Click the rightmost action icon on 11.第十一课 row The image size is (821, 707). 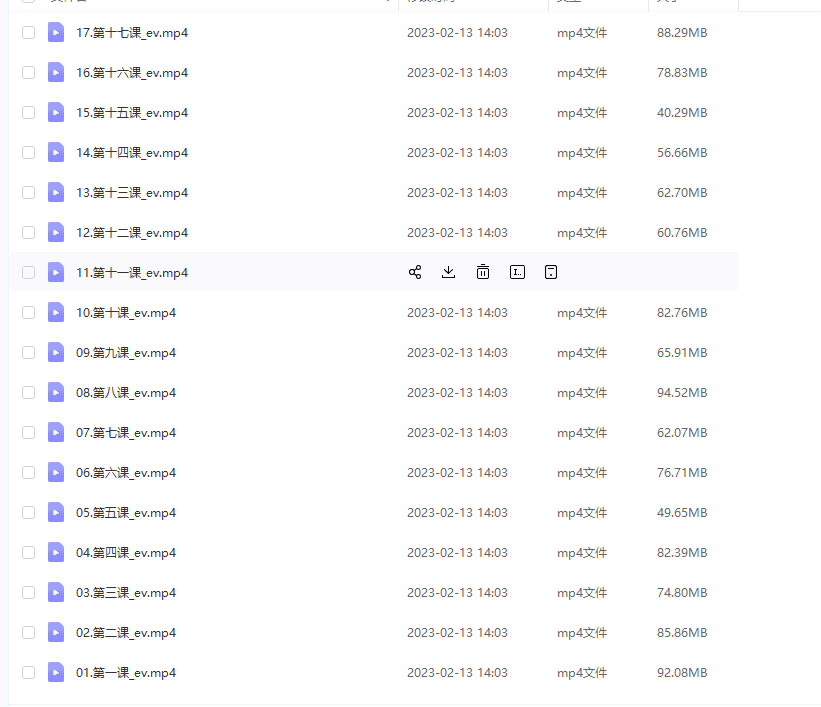(551, 272)
